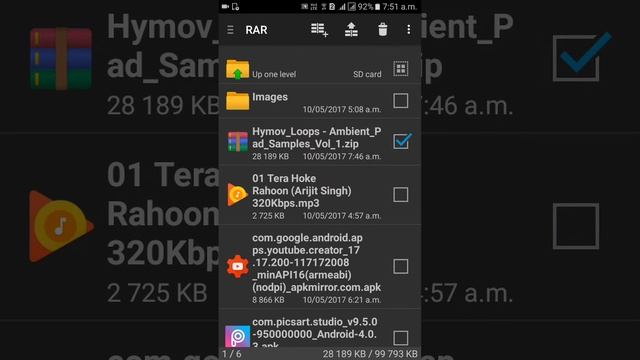Check the picsart.studio apk checkbox
The image size is (640, 360).
pos(400,338)
